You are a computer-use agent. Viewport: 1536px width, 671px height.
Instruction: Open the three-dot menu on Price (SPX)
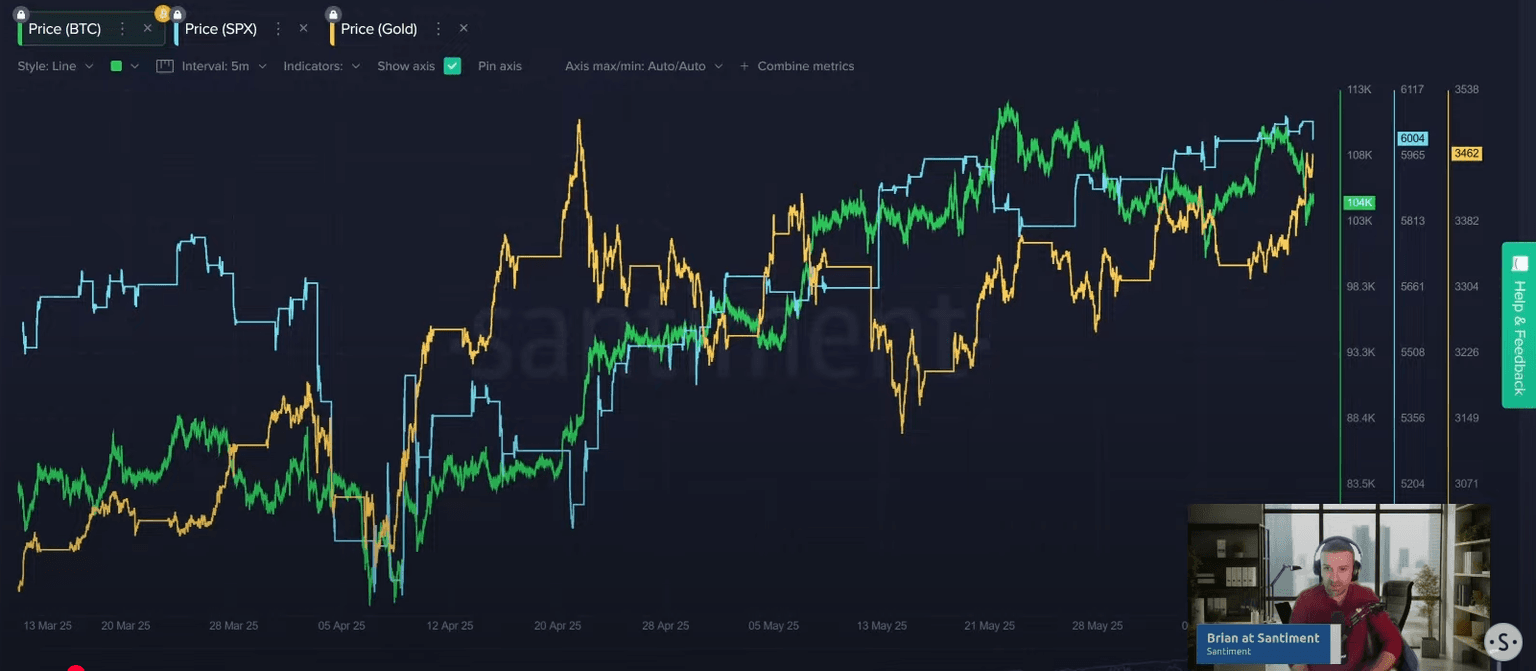pyautogui.click(x=278, y=29)
